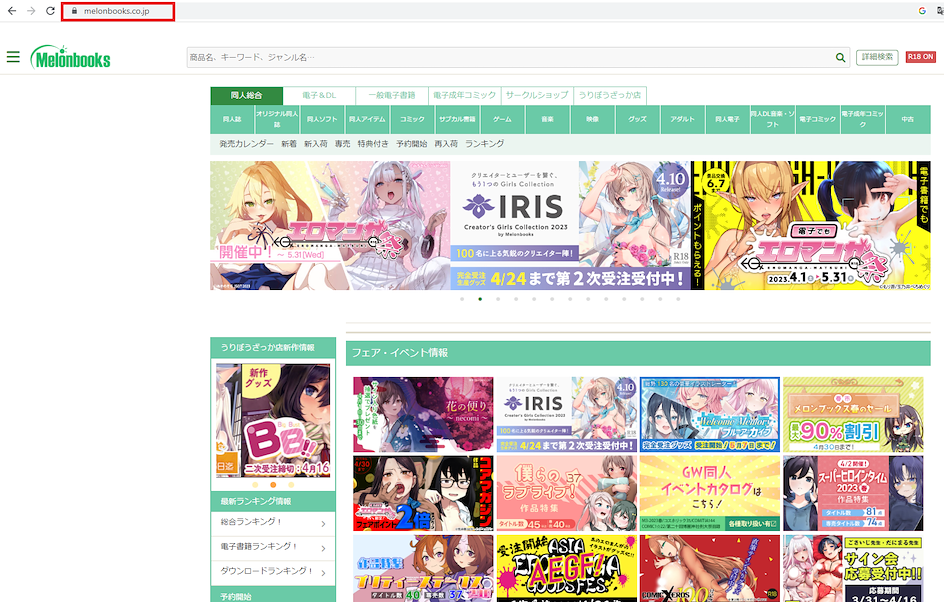Open the 新作グッズ sidebar banner
This screenshot has width=944, height=602.
(273, 420)
